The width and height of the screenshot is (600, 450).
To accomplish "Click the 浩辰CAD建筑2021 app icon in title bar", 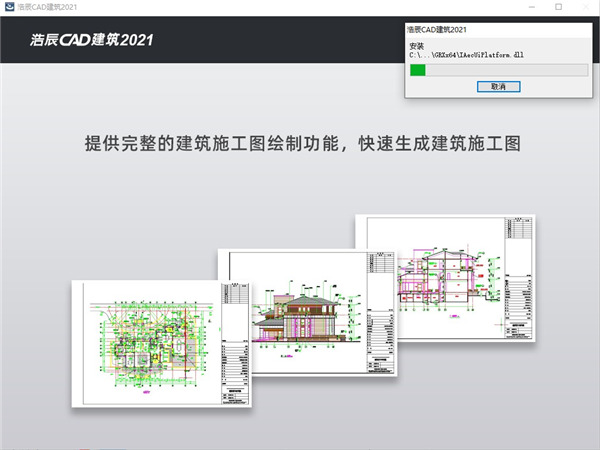I will click(x=9, y=7).
